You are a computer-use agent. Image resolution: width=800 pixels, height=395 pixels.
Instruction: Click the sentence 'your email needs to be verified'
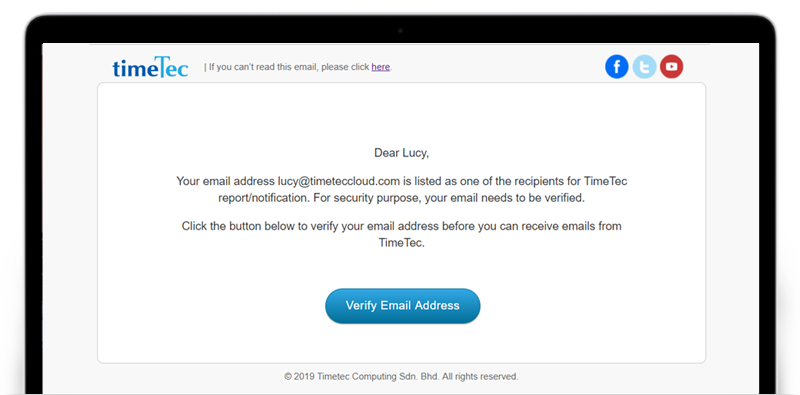pos(504,198)
